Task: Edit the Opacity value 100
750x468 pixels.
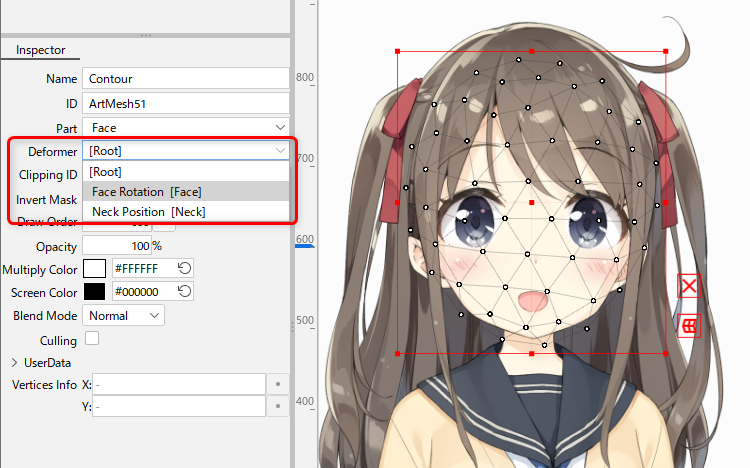Action: (x=117, y=246)
